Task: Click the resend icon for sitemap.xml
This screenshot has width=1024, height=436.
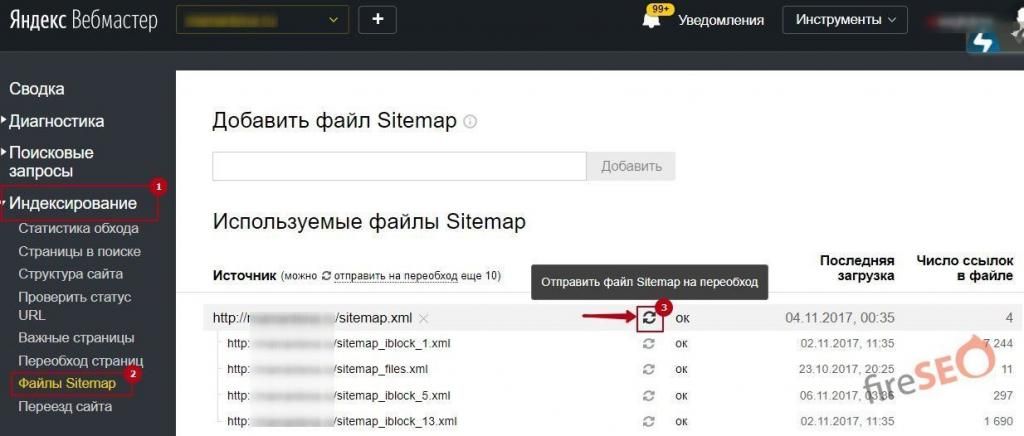Action: [x=650, y=318]
